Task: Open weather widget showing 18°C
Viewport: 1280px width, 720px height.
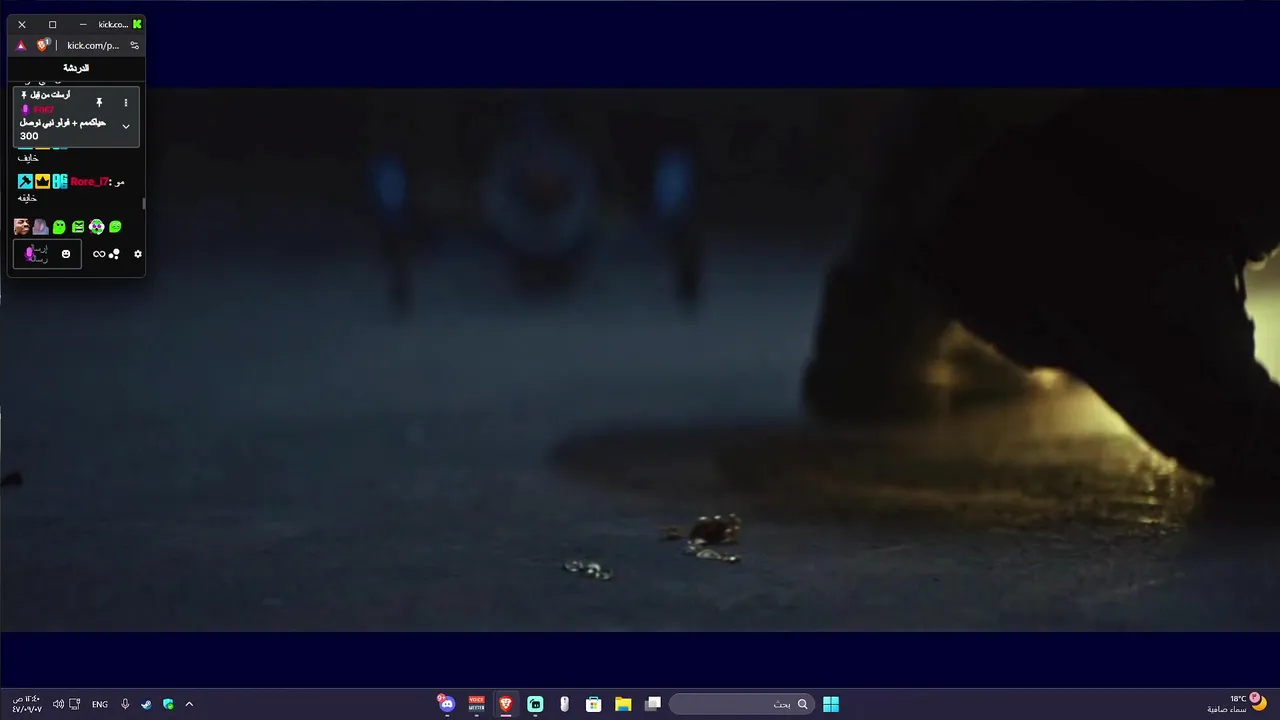Action: click(x=1236, y=704)
